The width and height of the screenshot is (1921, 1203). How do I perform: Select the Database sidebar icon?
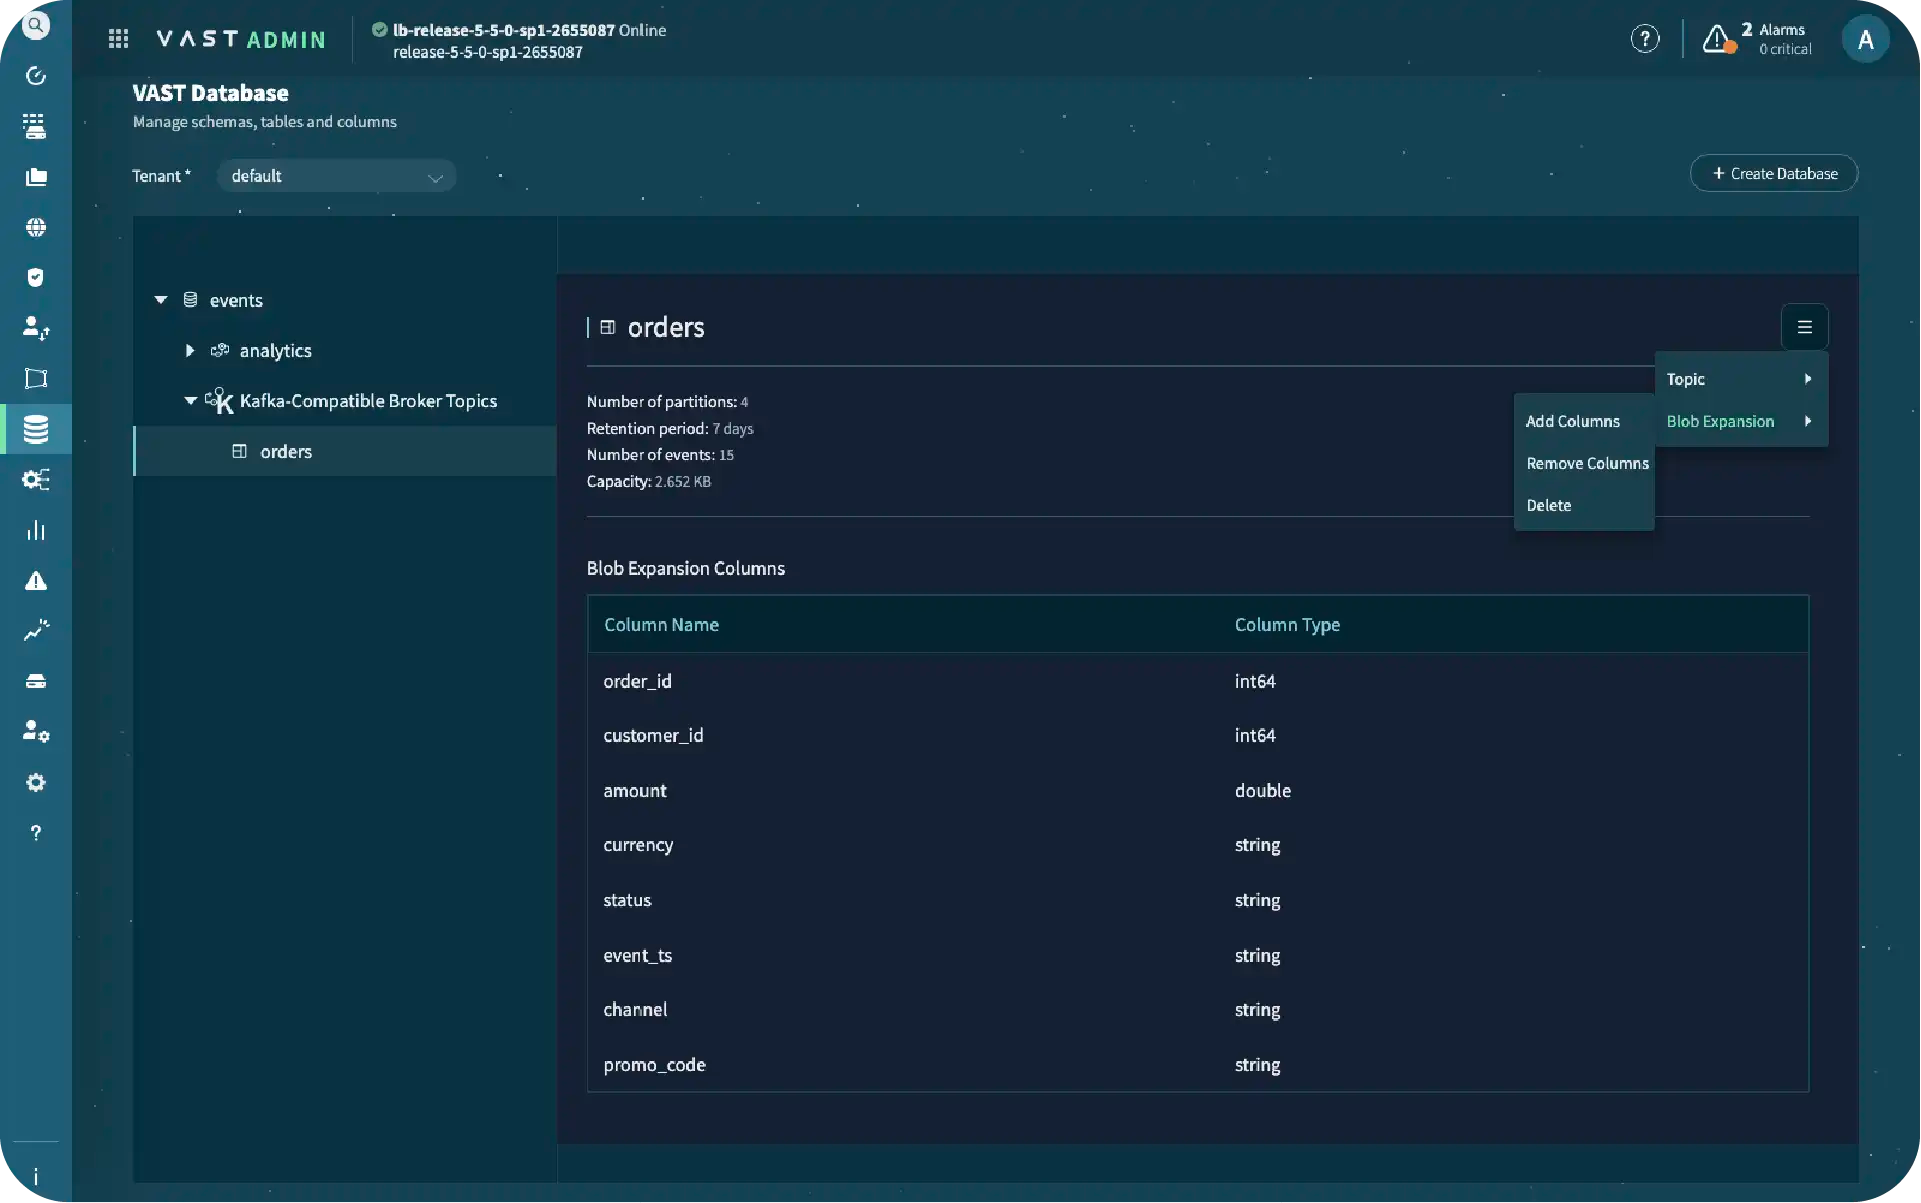[36, 429]
